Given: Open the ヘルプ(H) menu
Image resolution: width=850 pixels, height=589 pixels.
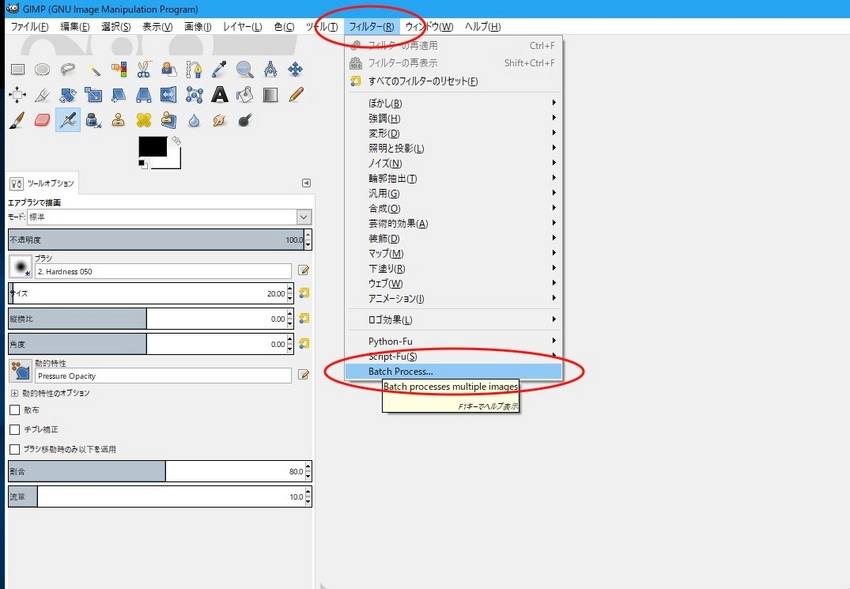Looking at the screenshot, I should (482, 27).
